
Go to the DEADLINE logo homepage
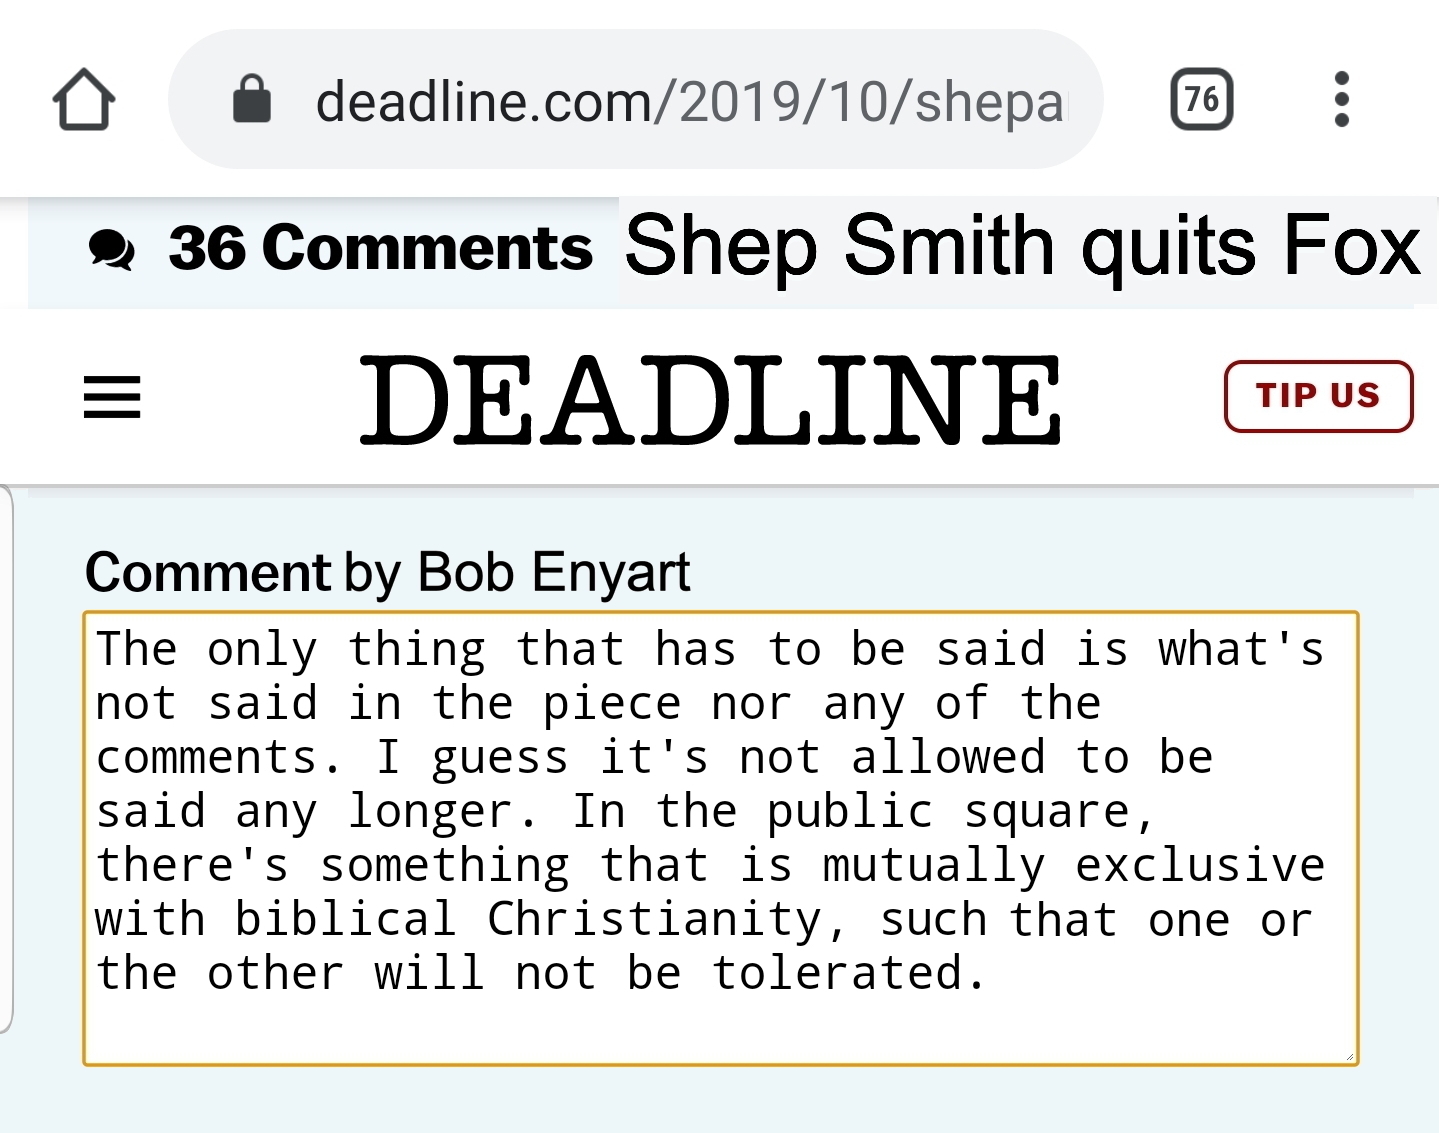pyautogui.click(x=710, y=399)
